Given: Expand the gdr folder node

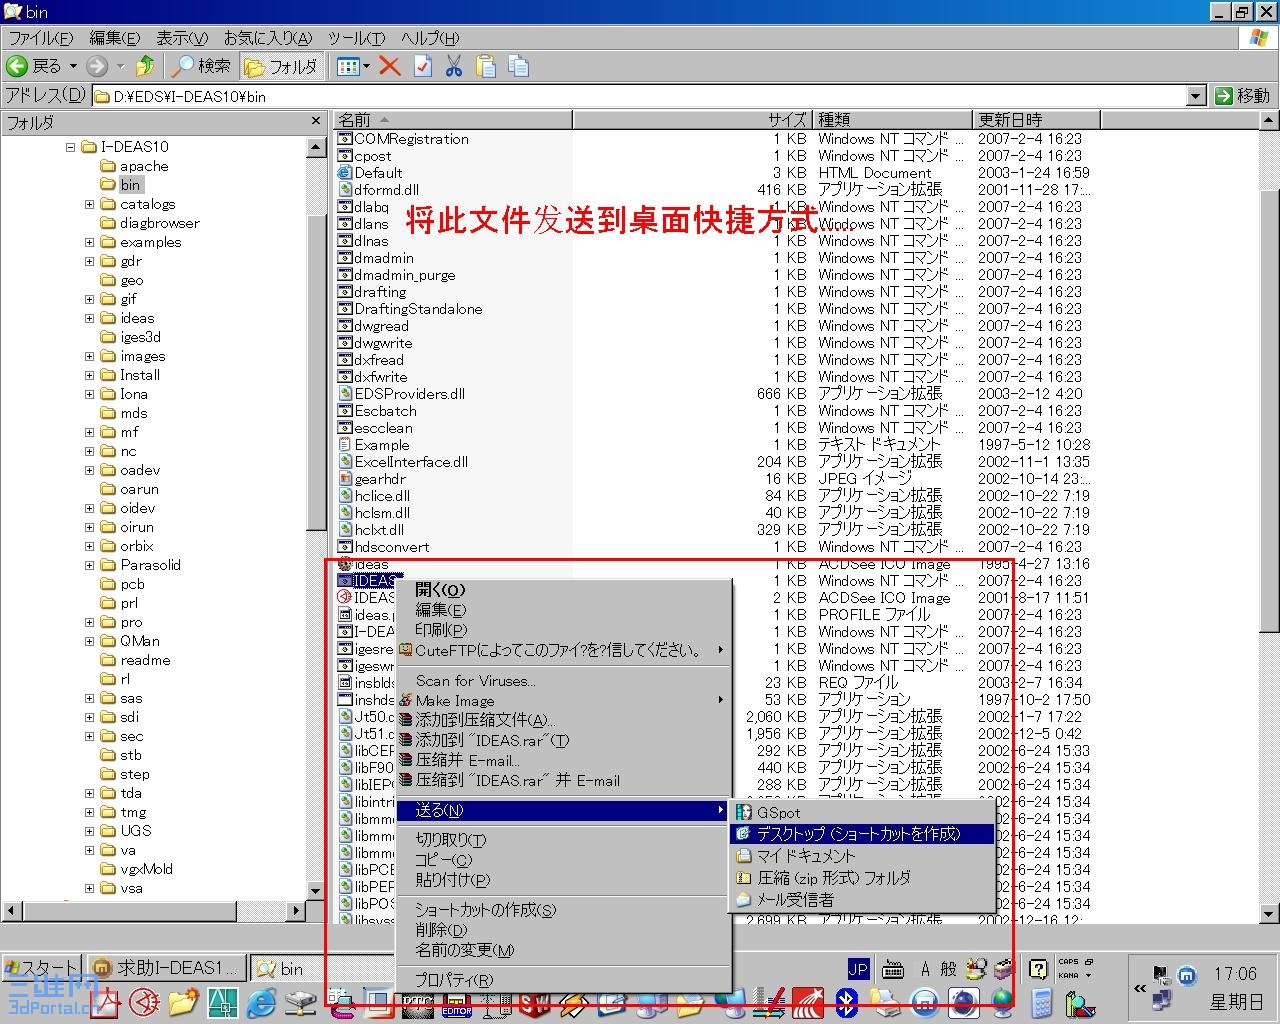Looking at the screenshot, I should click(x=90, y=261).
